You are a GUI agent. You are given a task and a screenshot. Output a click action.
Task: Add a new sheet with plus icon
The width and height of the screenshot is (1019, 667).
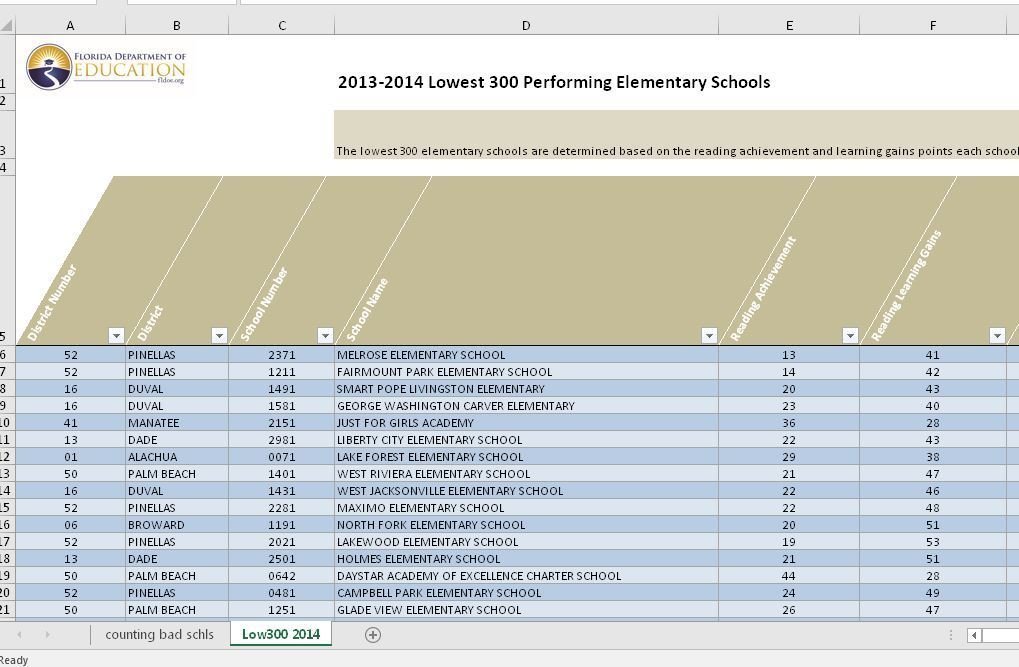coord(373,635)
